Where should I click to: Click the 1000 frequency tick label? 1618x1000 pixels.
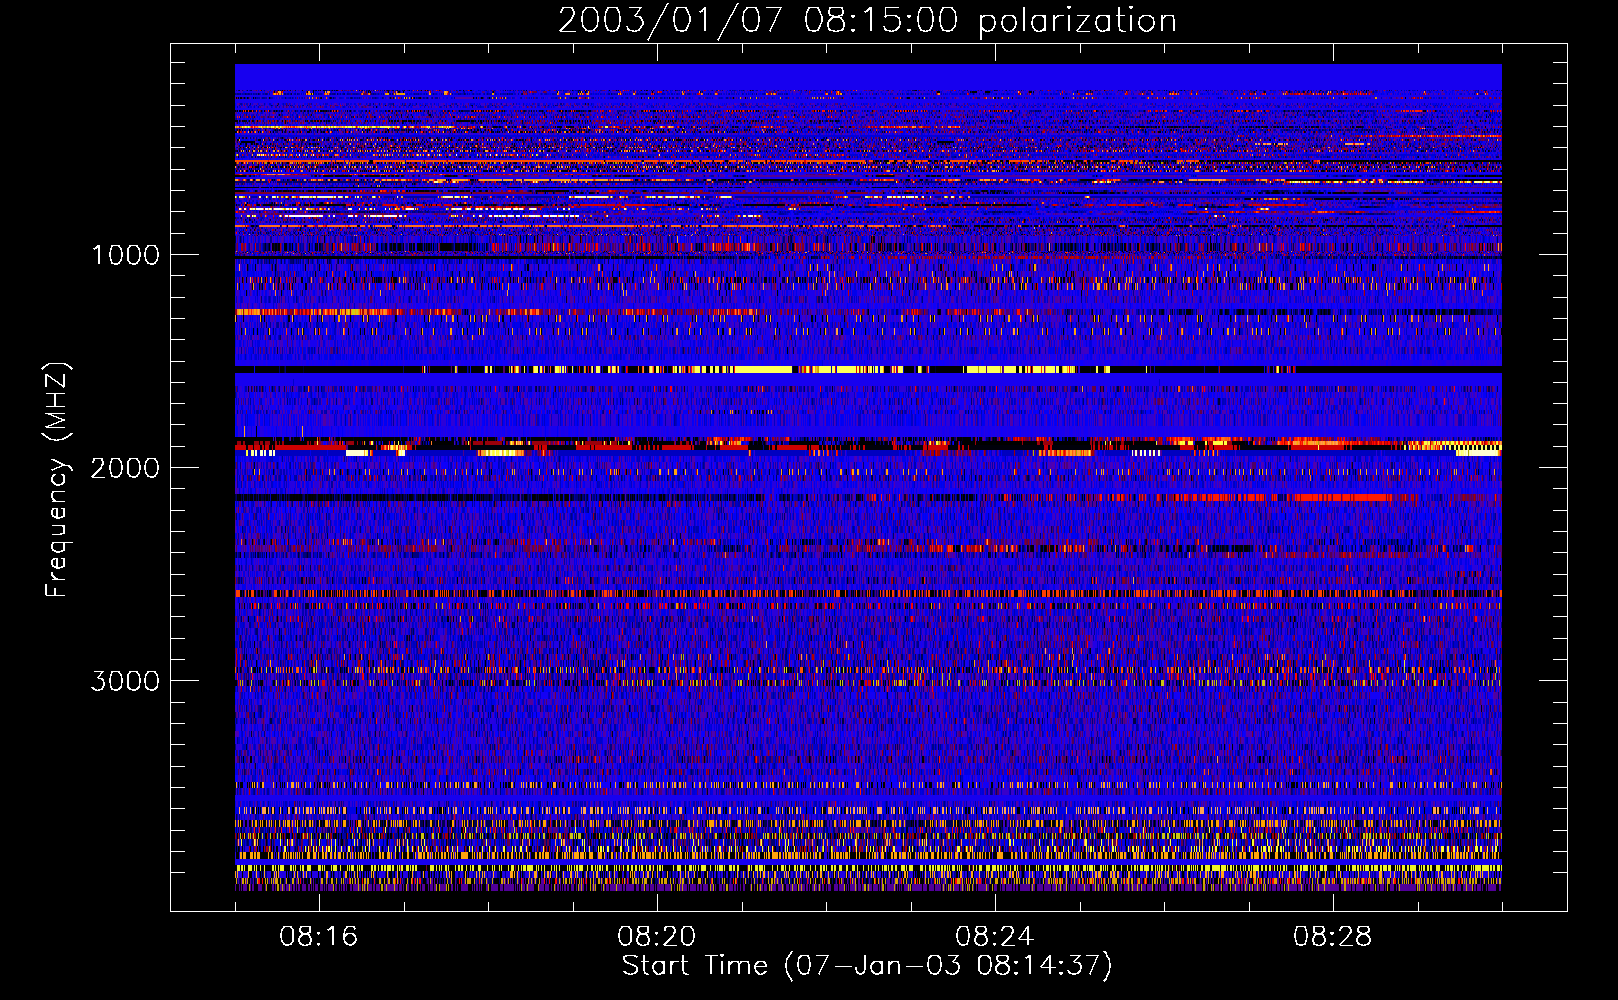(x=125, y=255)
